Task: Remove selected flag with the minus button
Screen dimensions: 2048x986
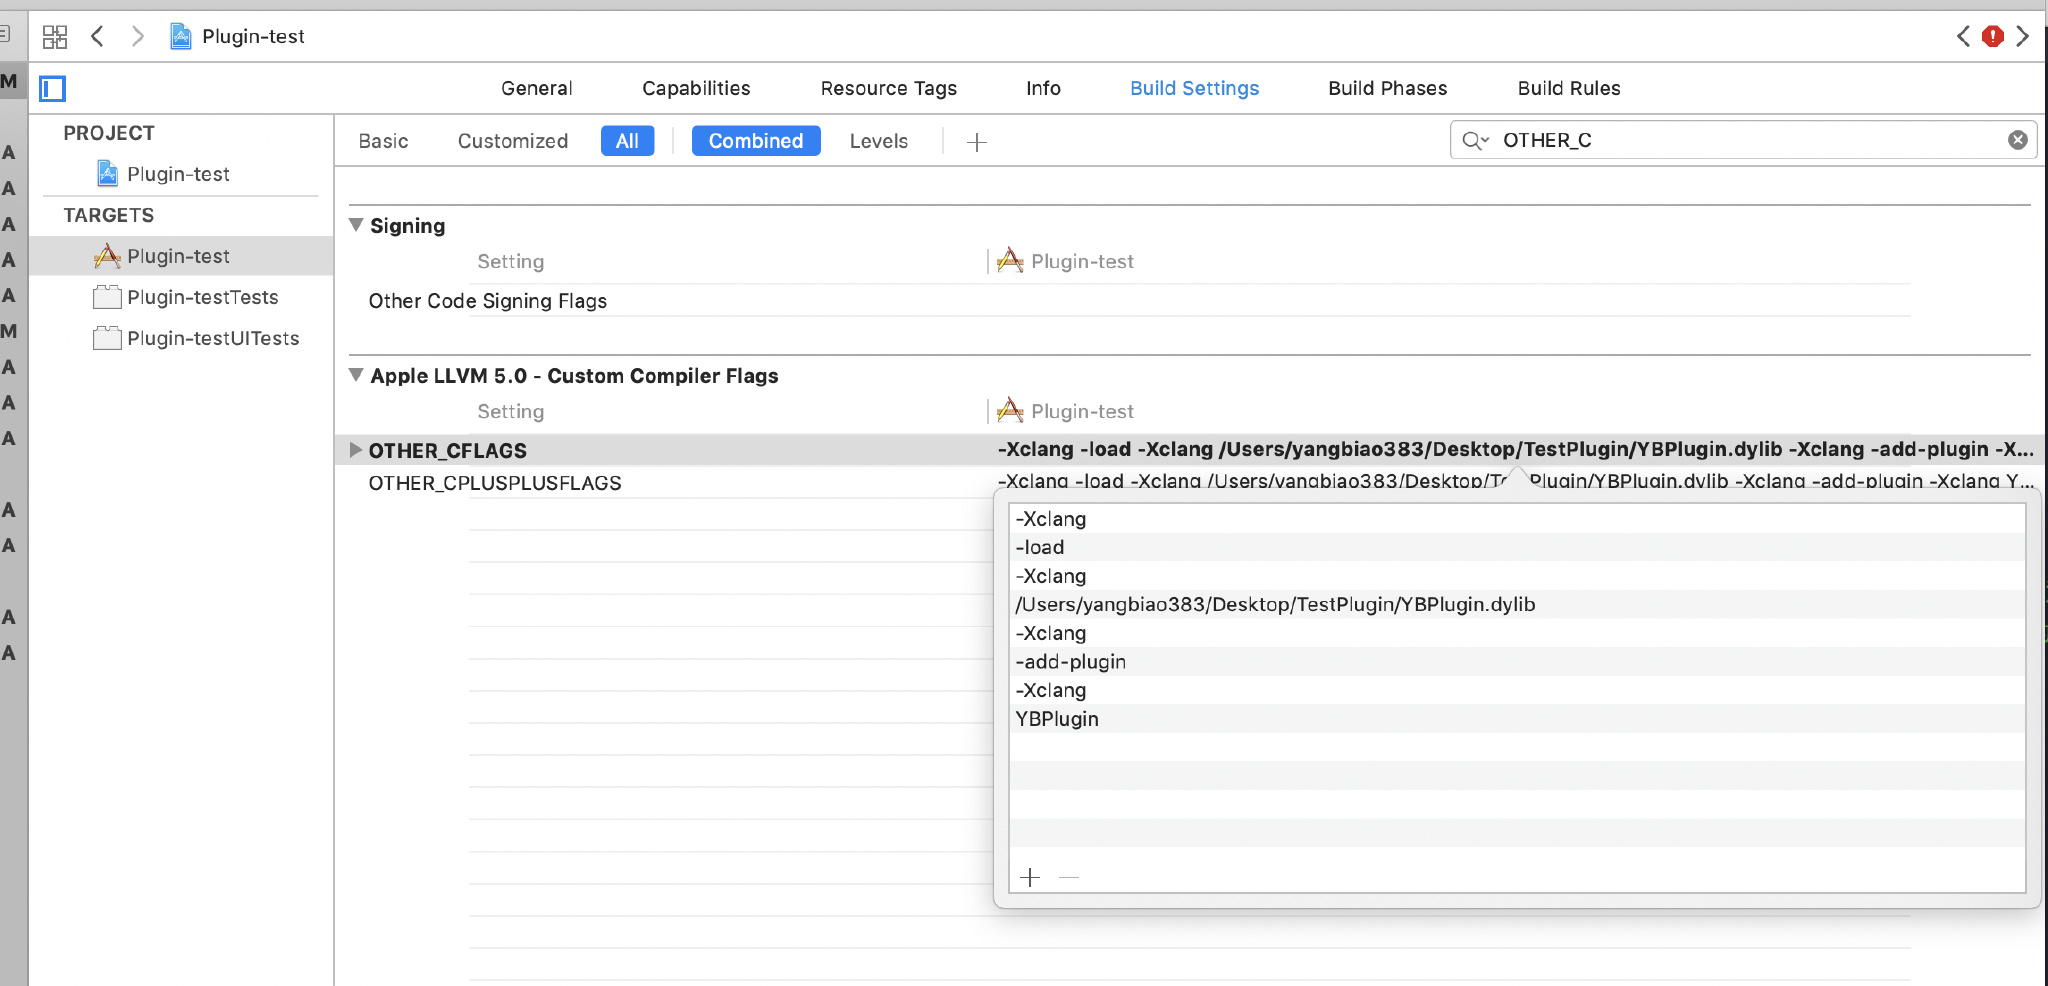Action: click(x=1069, y=878)
